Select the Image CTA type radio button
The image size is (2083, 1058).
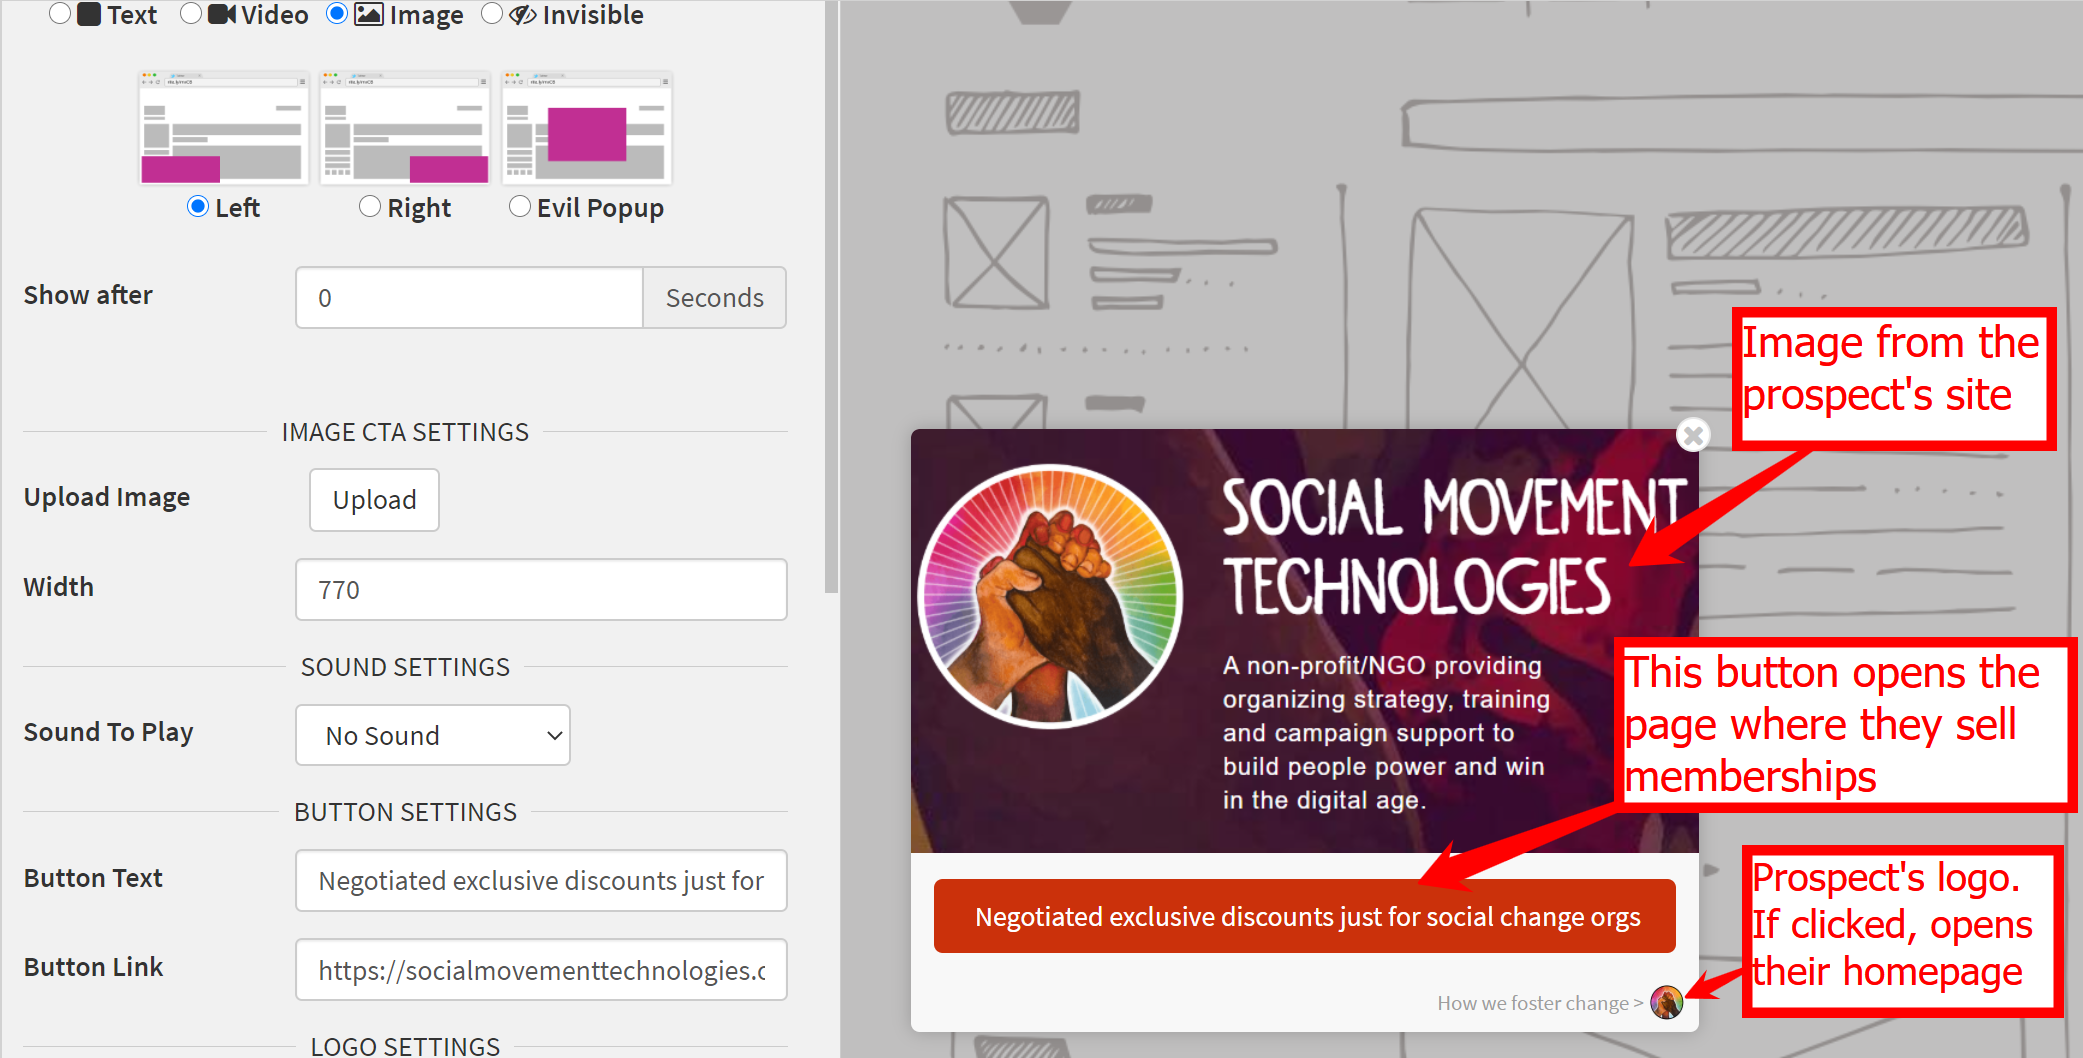click(337, 14)
